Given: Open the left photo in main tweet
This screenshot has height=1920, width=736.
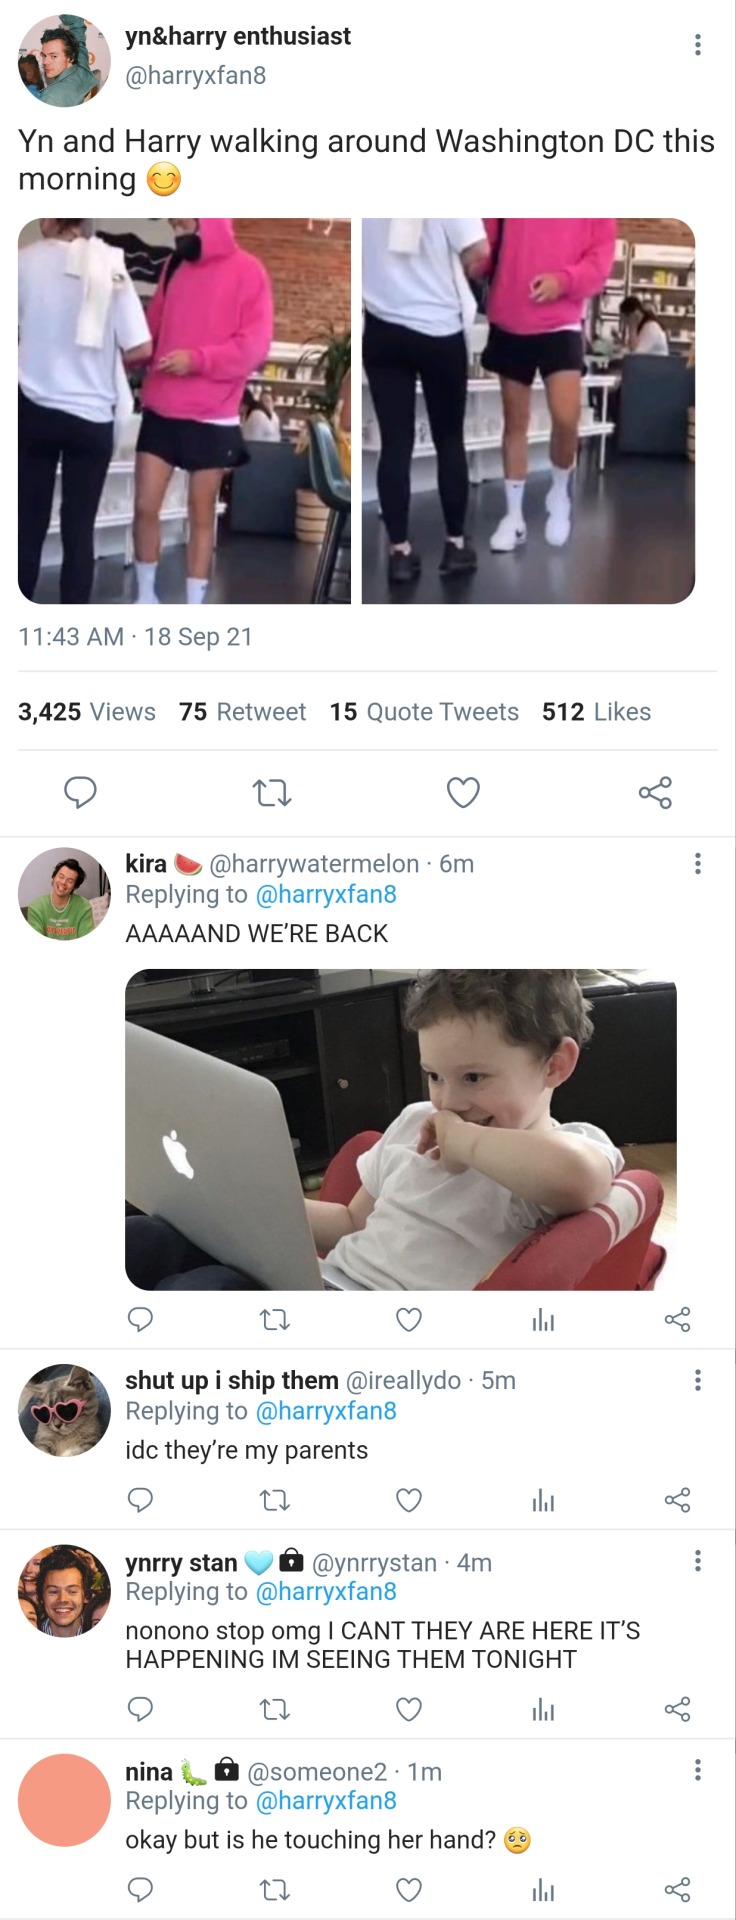Looking at the screenshot, I should [x=184, y=411].
